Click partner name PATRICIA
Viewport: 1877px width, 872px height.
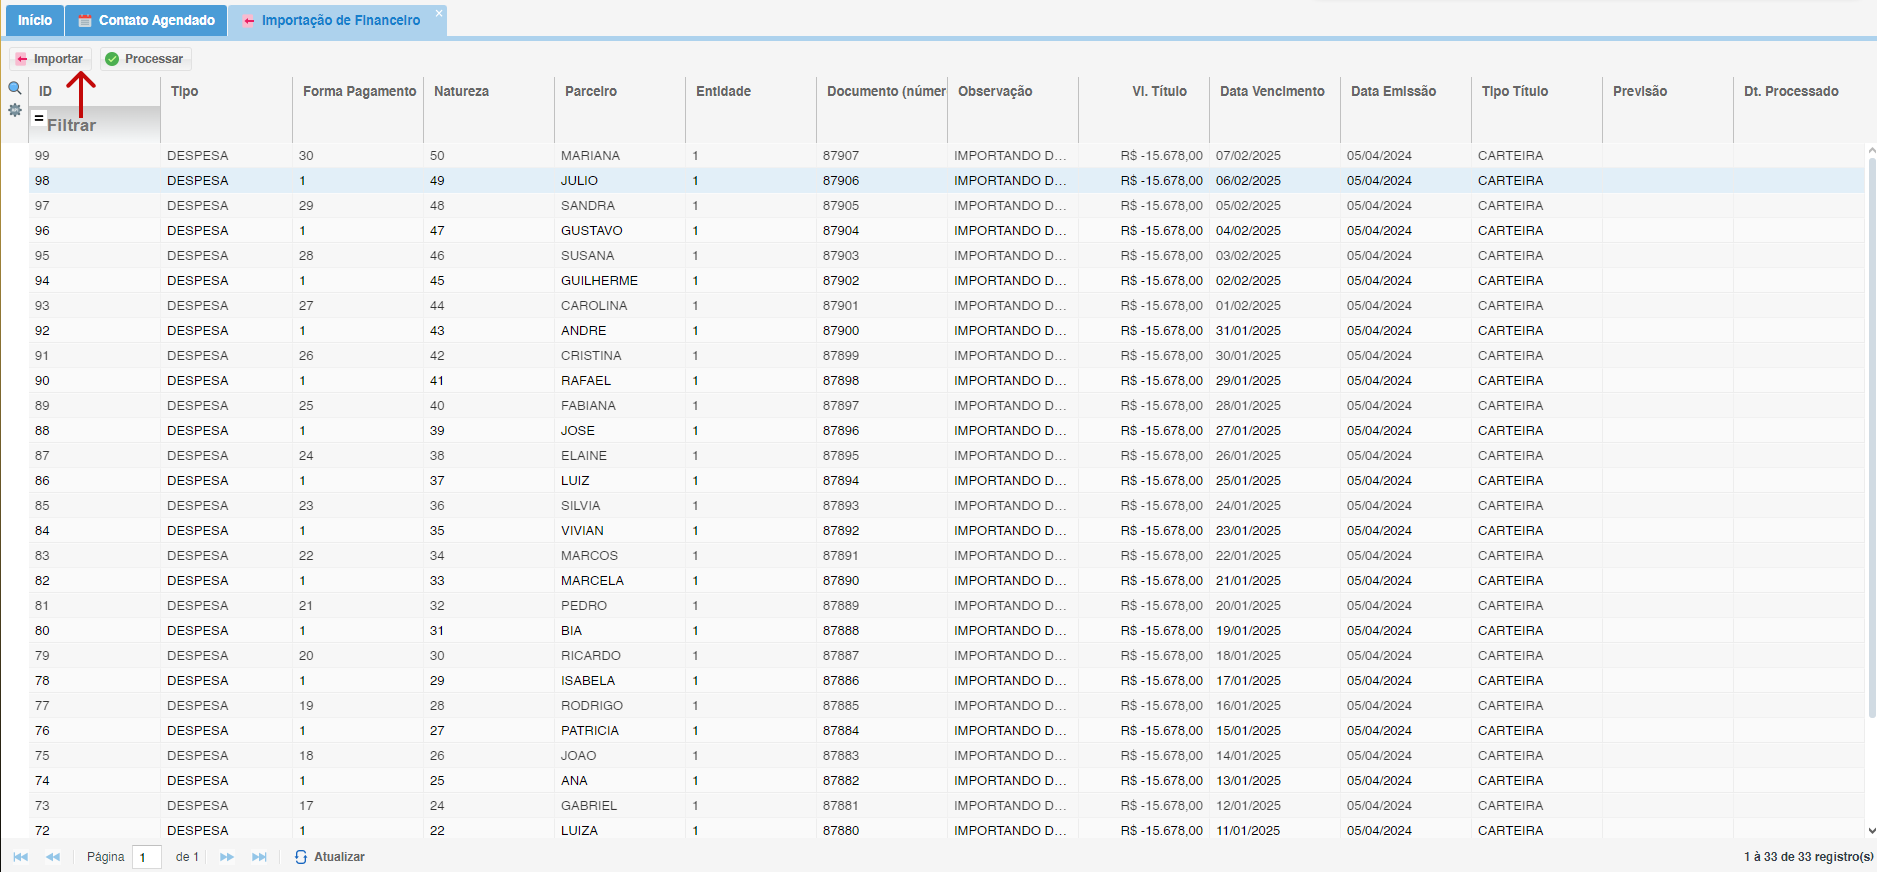tap(590, 730)
